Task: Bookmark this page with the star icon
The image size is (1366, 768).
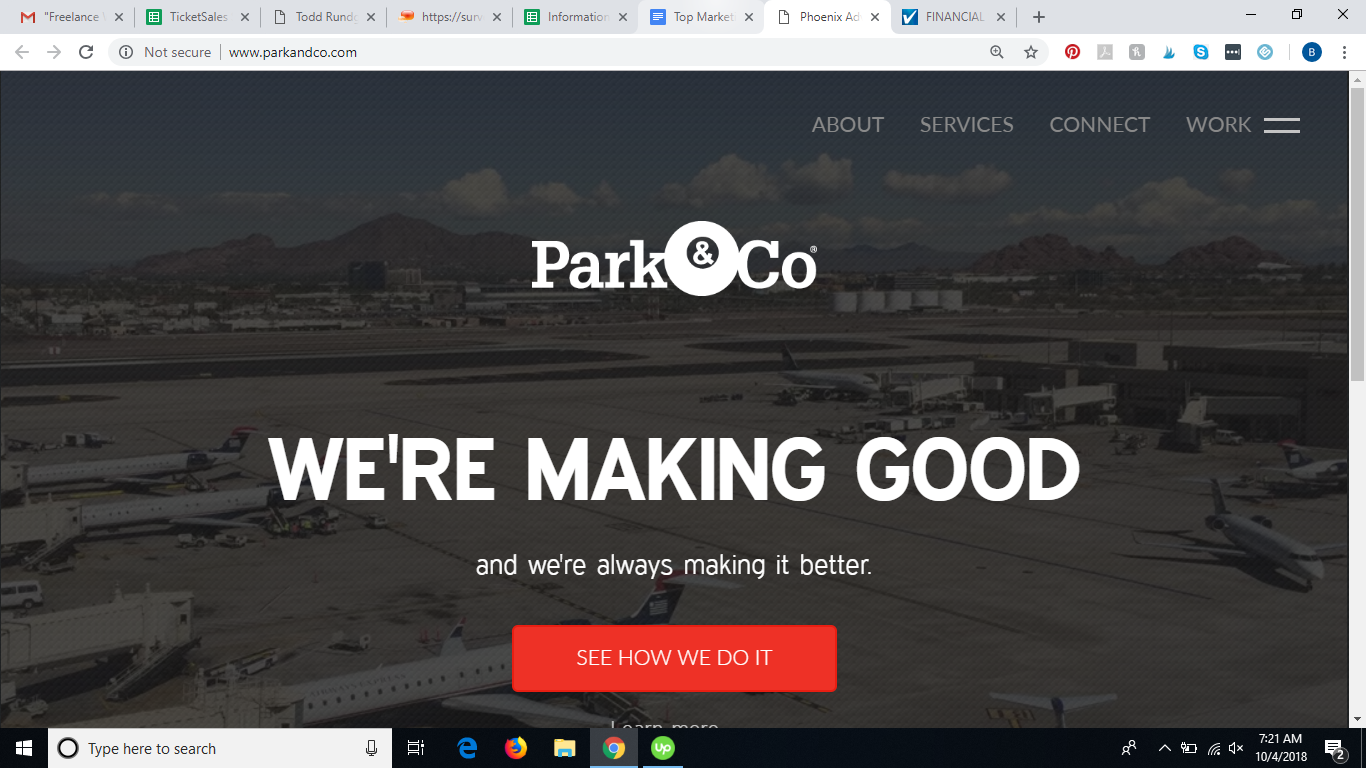Action: 1031,52
